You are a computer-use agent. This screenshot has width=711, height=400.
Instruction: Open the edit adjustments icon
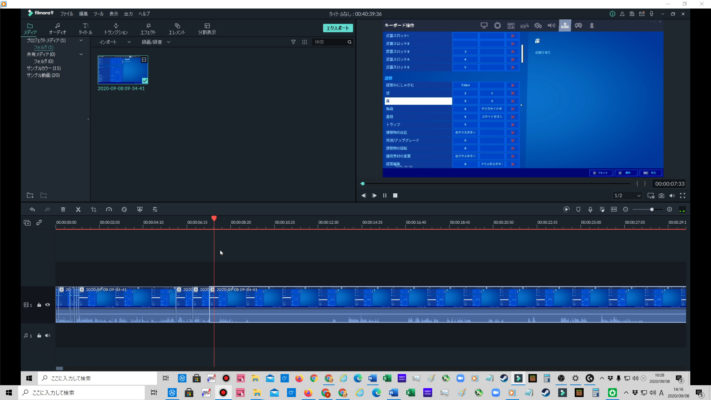(155, 210)
